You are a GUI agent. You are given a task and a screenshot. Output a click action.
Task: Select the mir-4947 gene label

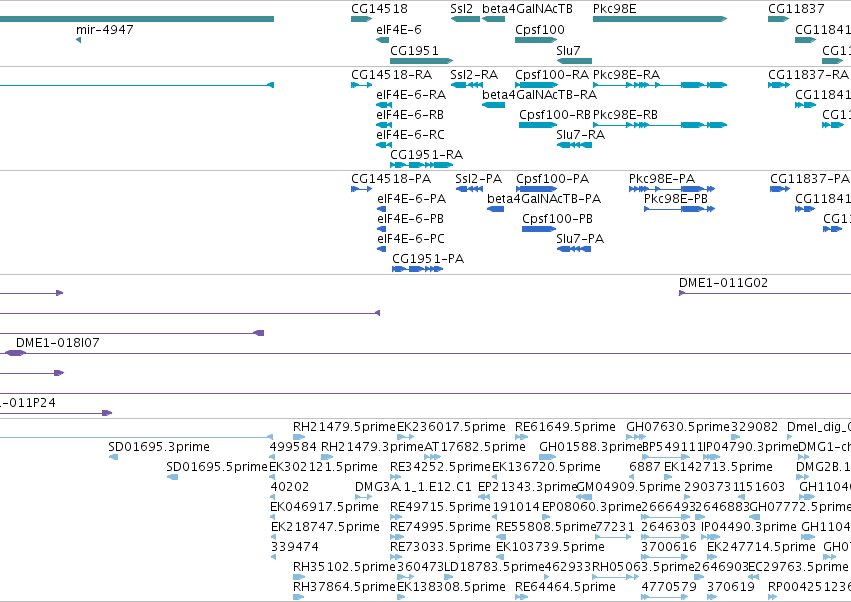tap(105, 30)
